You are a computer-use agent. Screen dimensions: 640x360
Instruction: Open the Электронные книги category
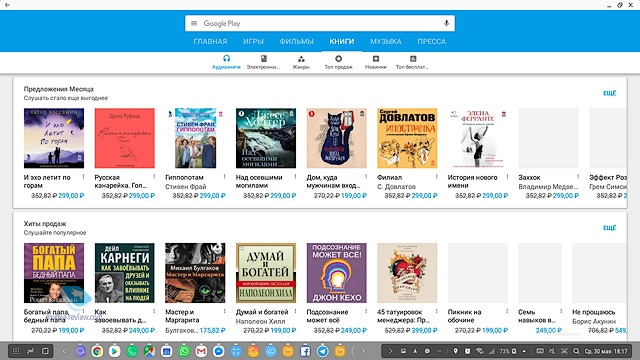[x=263, y=62]
